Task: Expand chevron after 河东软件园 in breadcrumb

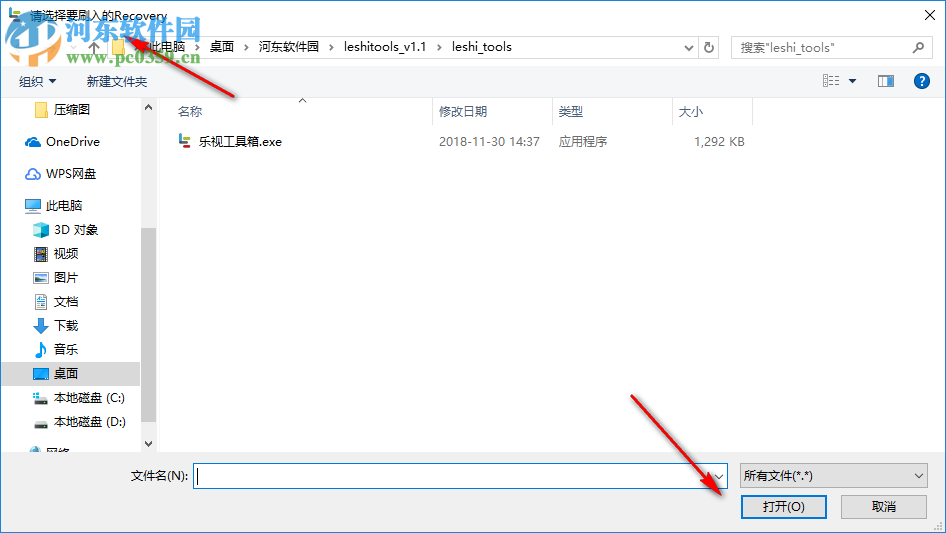Action: tap(331, 47)
